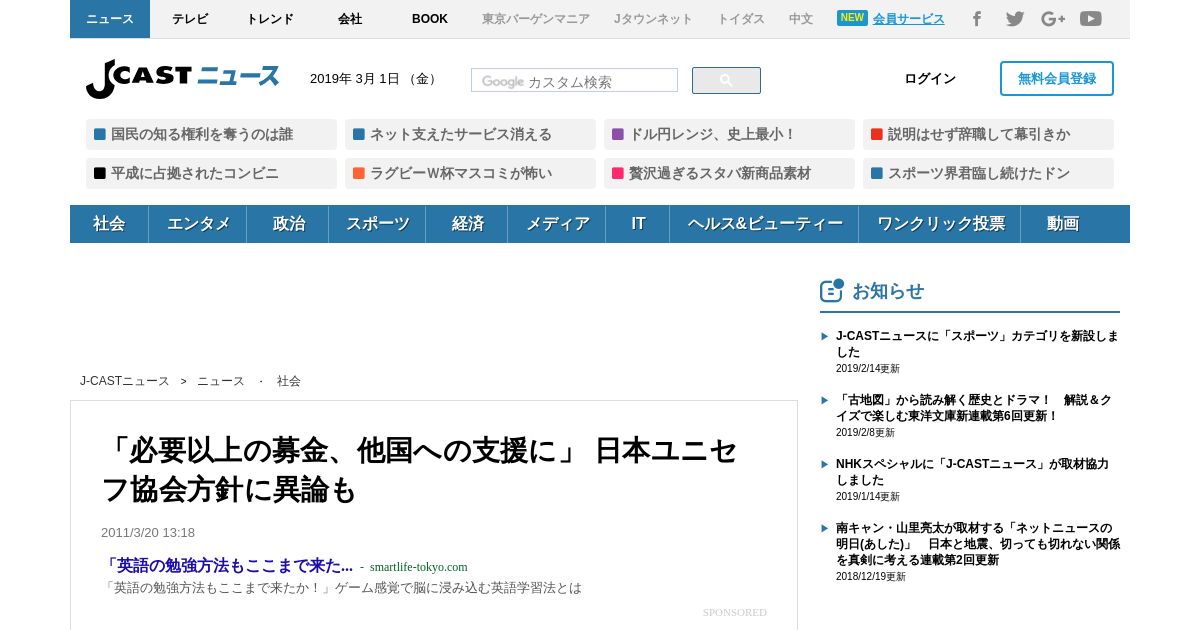This screenshot has height=630, width=1200.
Task: Open headline 平成に占拠されたコンビニ
Action: pyautogui.click(x=211, y=173)
